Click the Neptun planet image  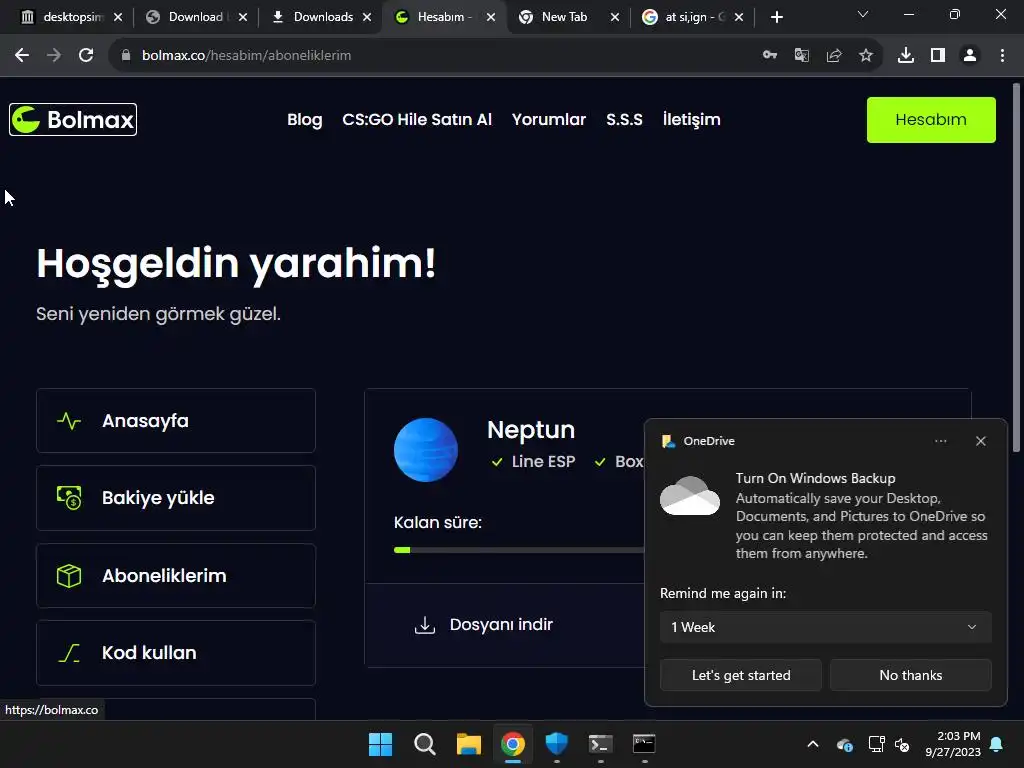point(426,450)
